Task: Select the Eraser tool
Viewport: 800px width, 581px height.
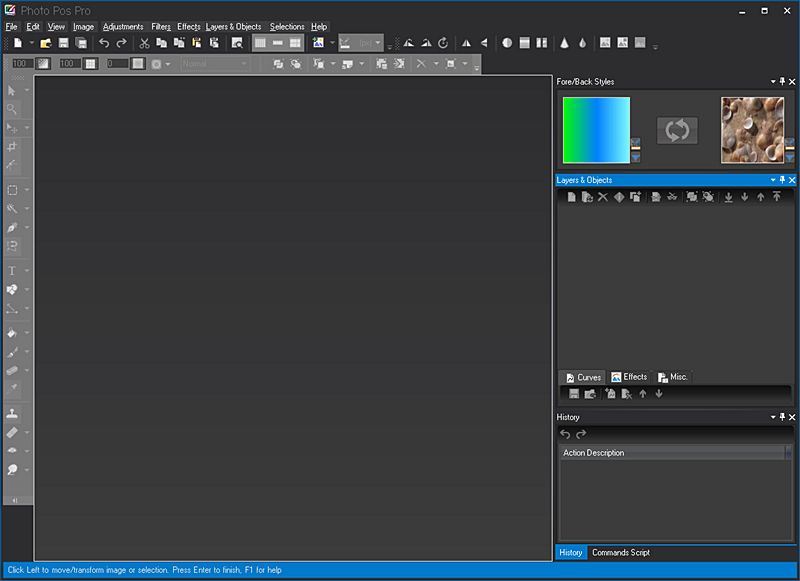Action: click(x=12, y=432)
